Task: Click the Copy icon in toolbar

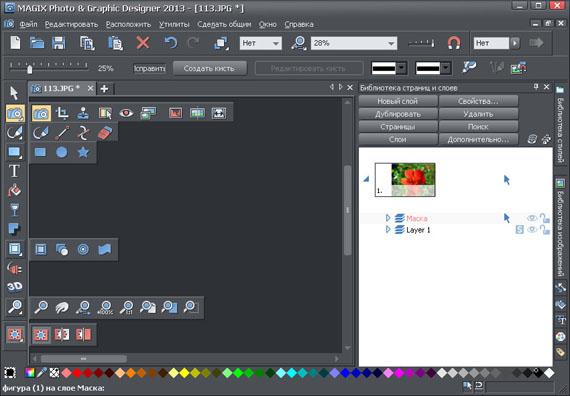Action: point(87,43)
